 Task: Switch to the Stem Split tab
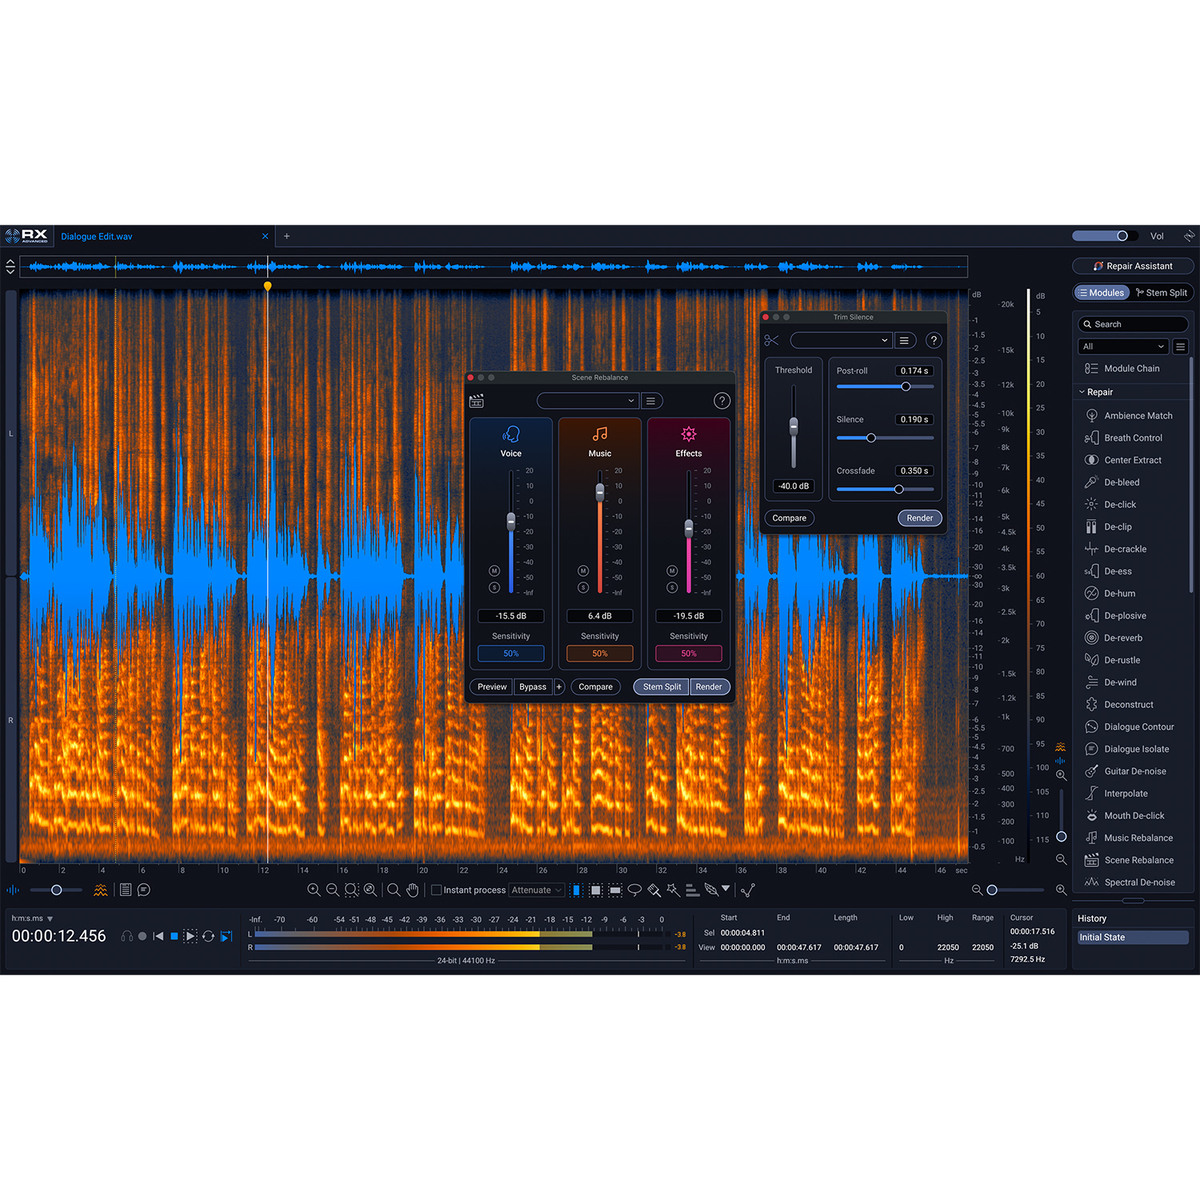tap(1161, 293)
